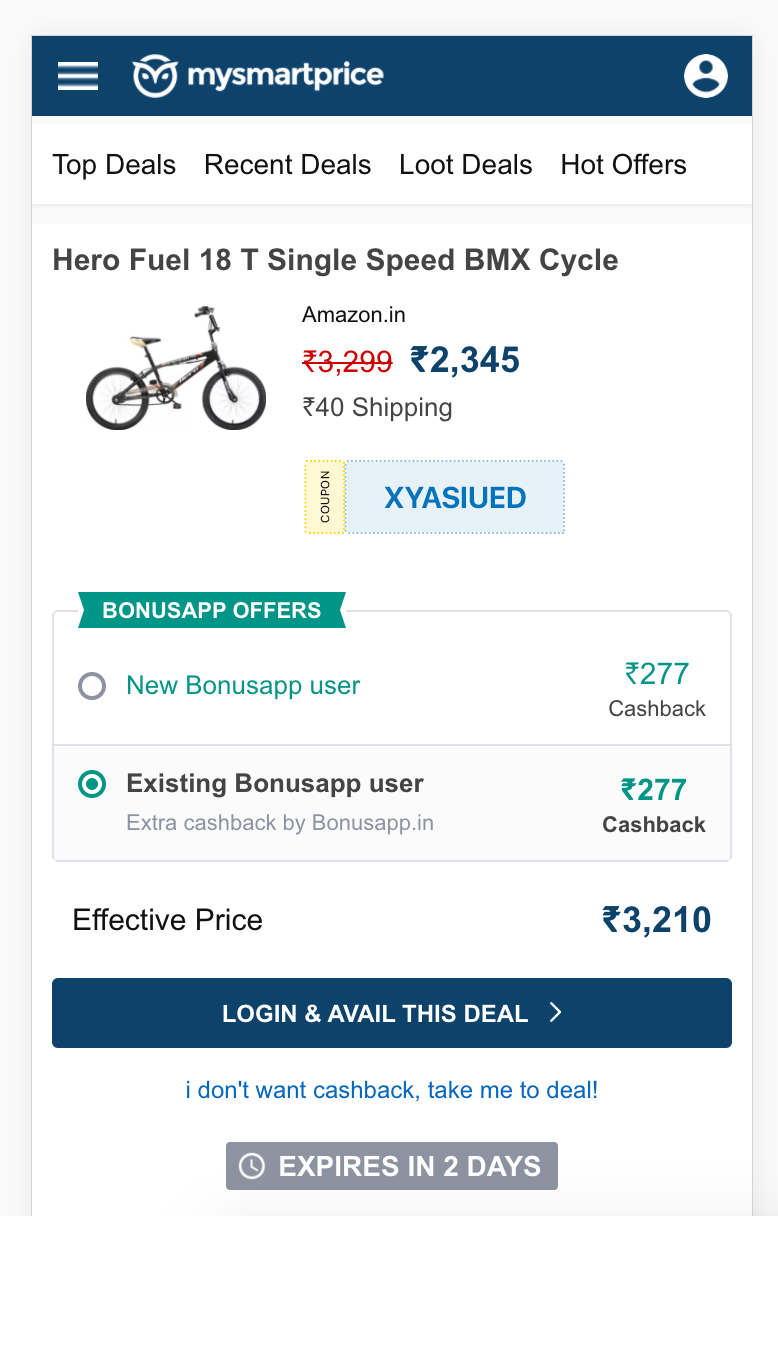The height and width of the screenshot is (1350, 778).
Task: Click the BONUSAPP OFFERS ribbon label
Action: (211, 610)
